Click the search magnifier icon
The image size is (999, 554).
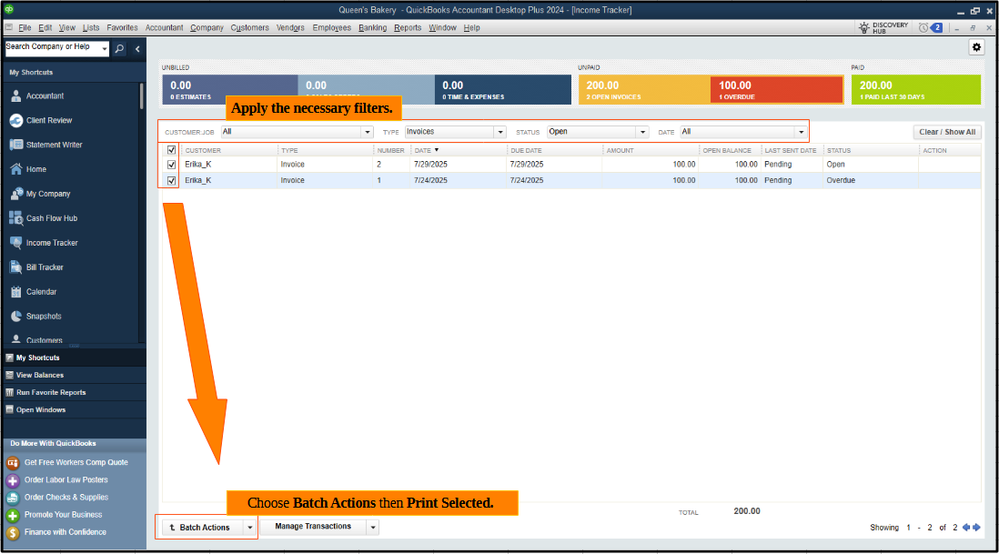click(119, 49)
